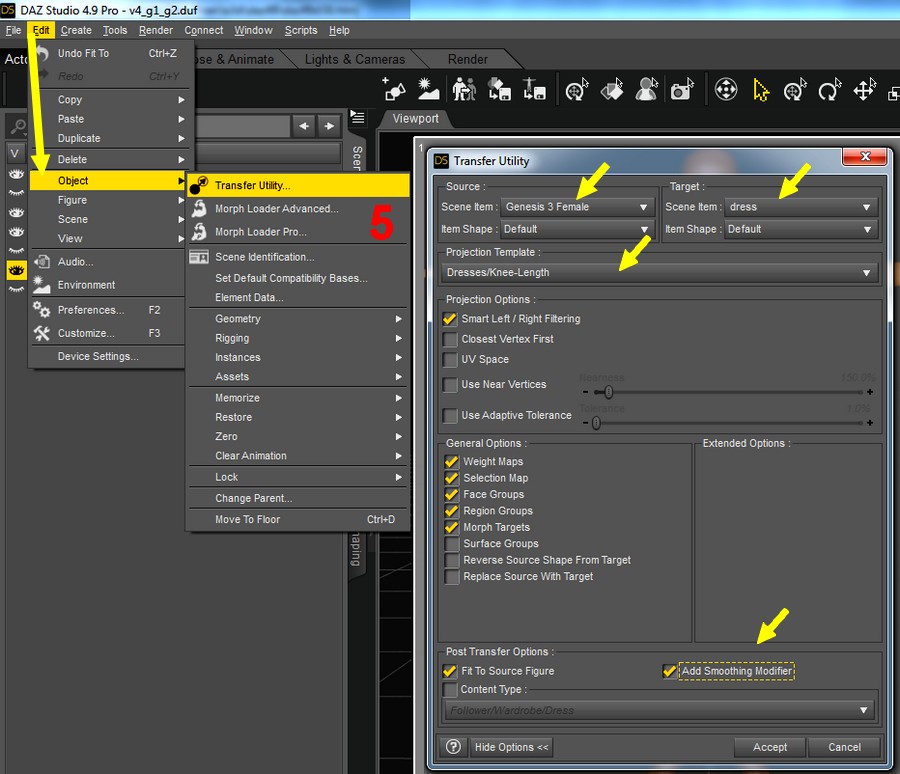Select the Translate four-way-arrows tool
The image size is (900, 774).
point(864,90)
